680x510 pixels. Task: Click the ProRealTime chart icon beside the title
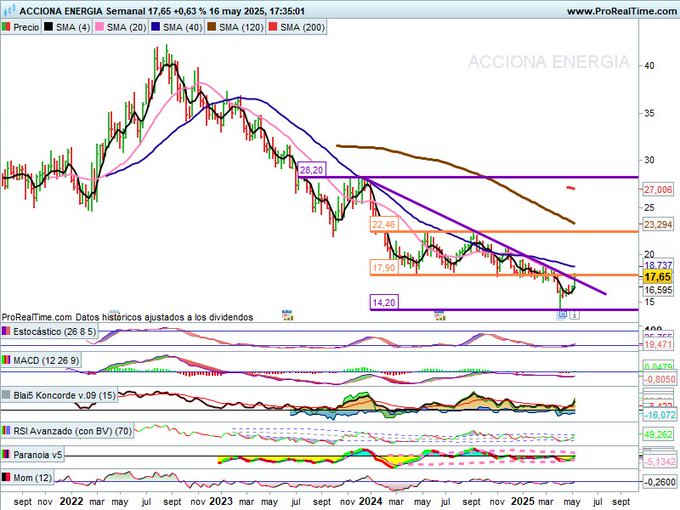[x=9, y=10]
